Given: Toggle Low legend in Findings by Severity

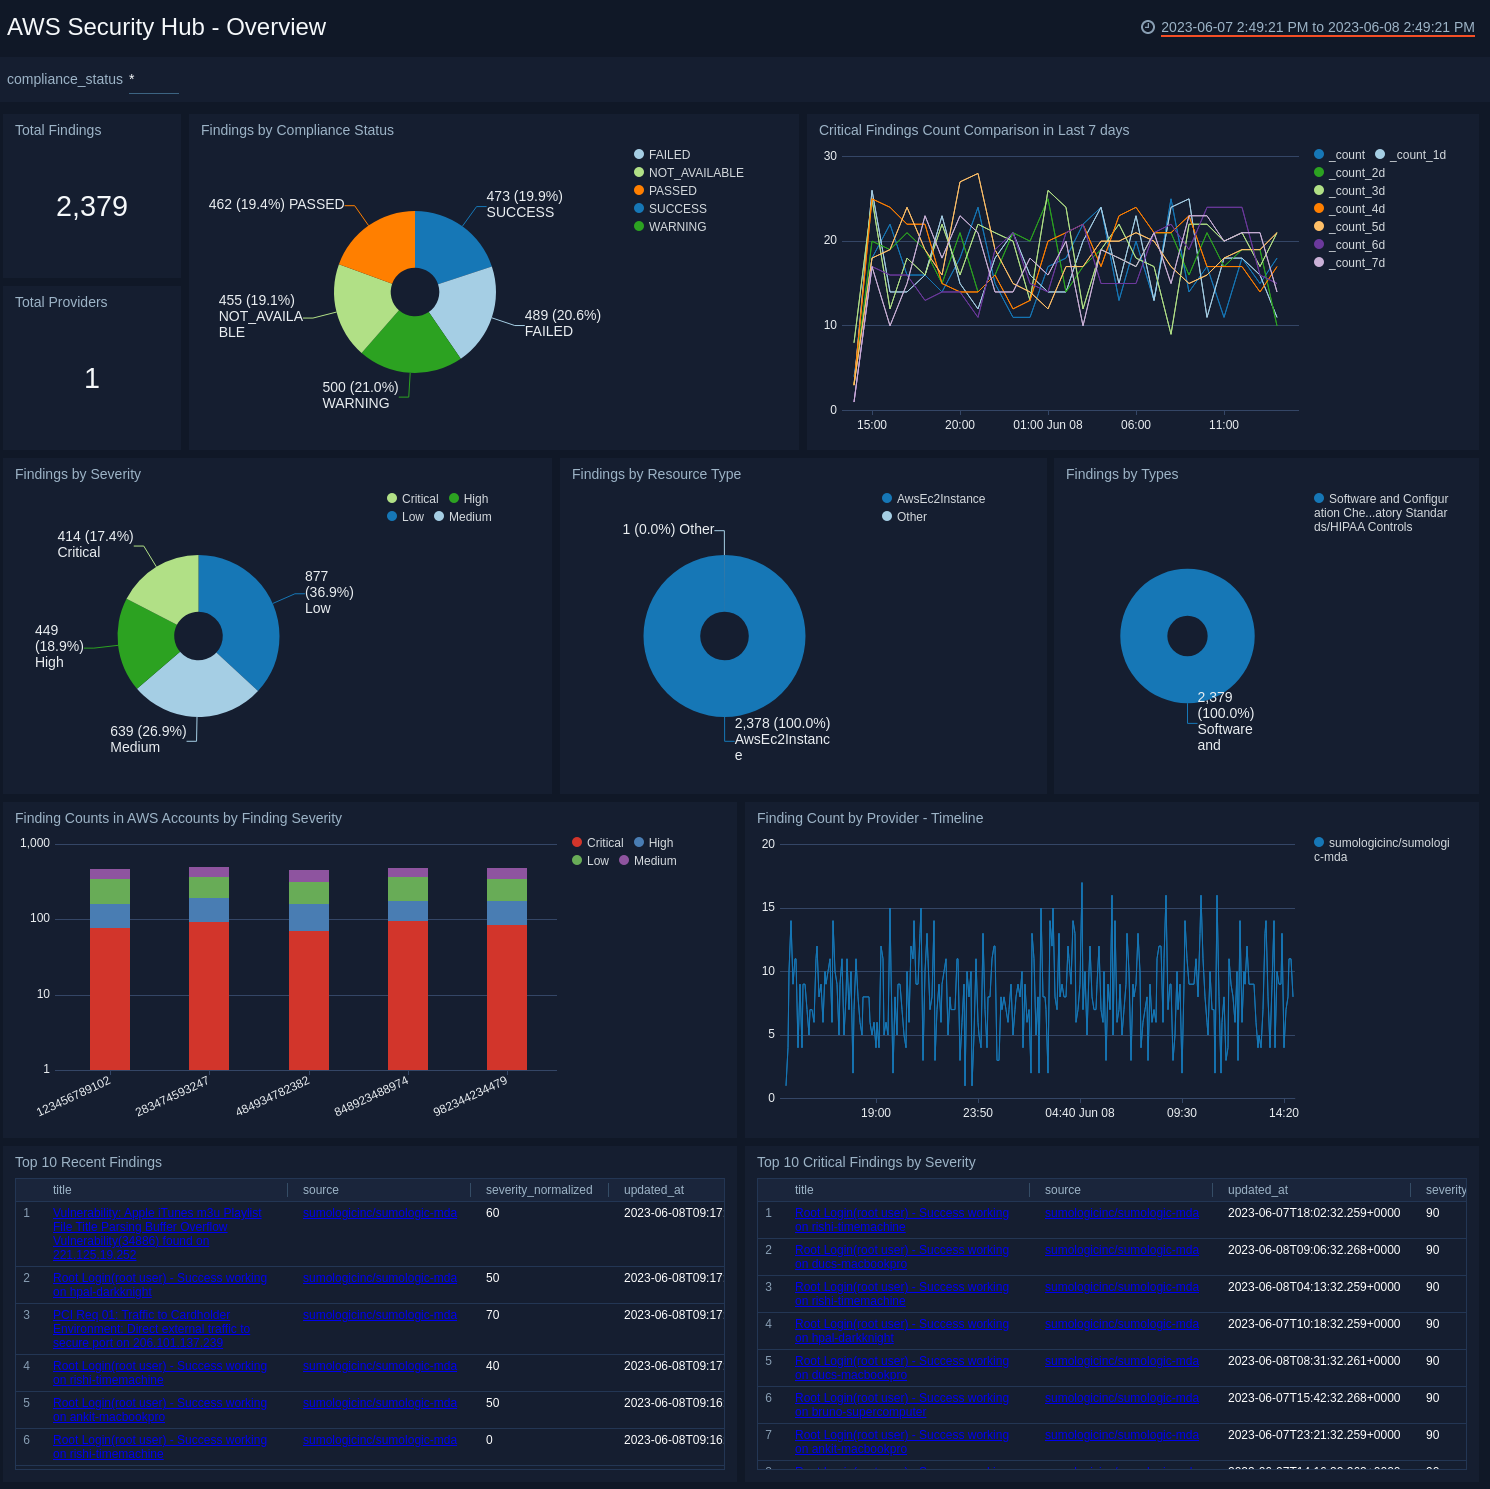Looking at the screenshot, I should [405, 517].
